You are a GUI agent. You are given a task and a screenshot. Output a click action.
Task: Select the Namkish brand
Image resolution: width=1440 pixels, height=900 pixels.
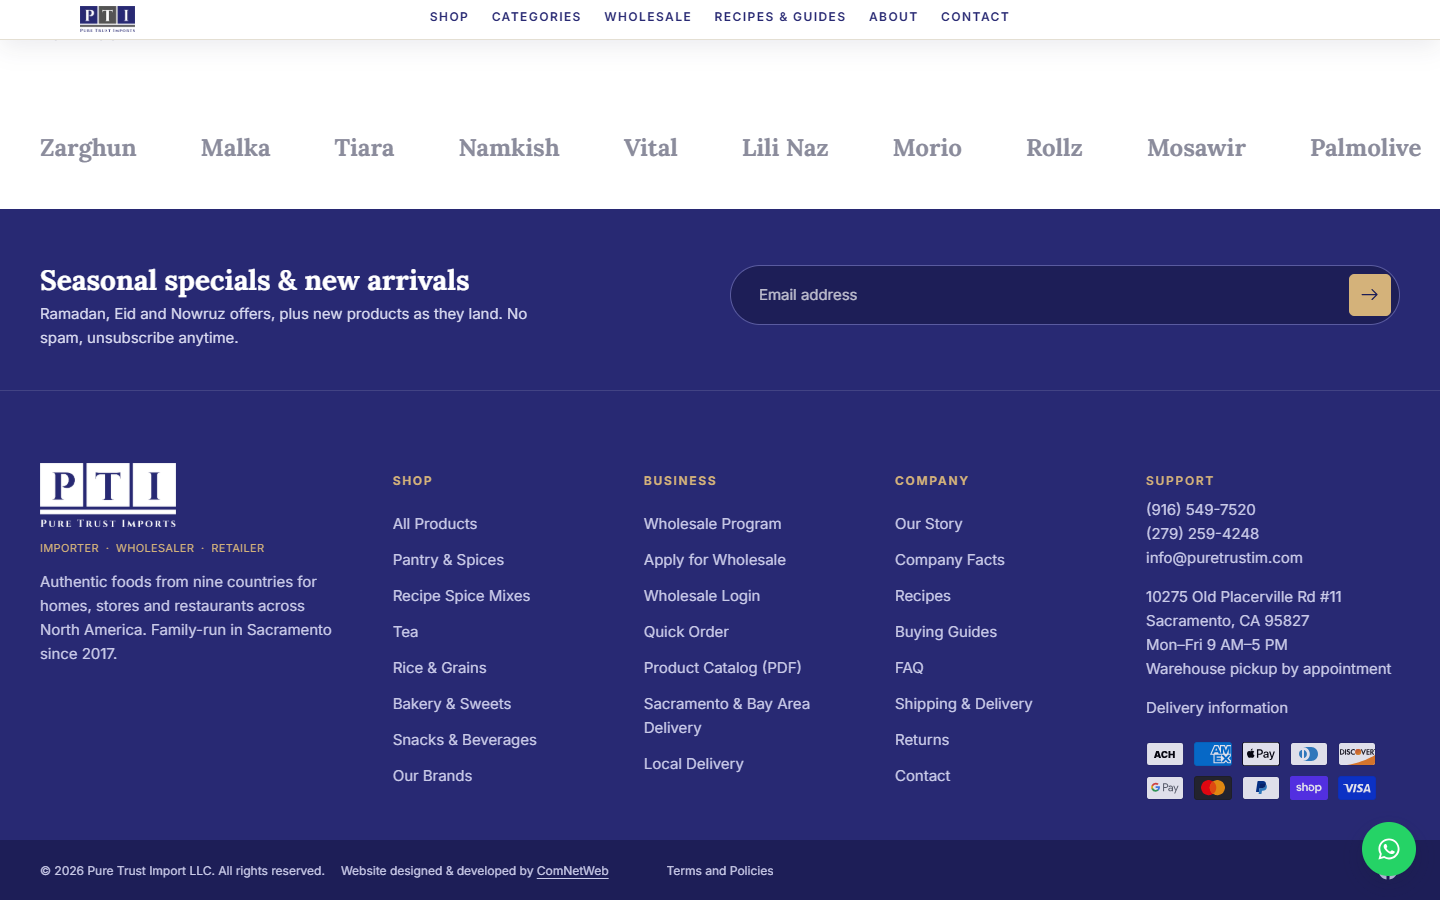(509, 148)
